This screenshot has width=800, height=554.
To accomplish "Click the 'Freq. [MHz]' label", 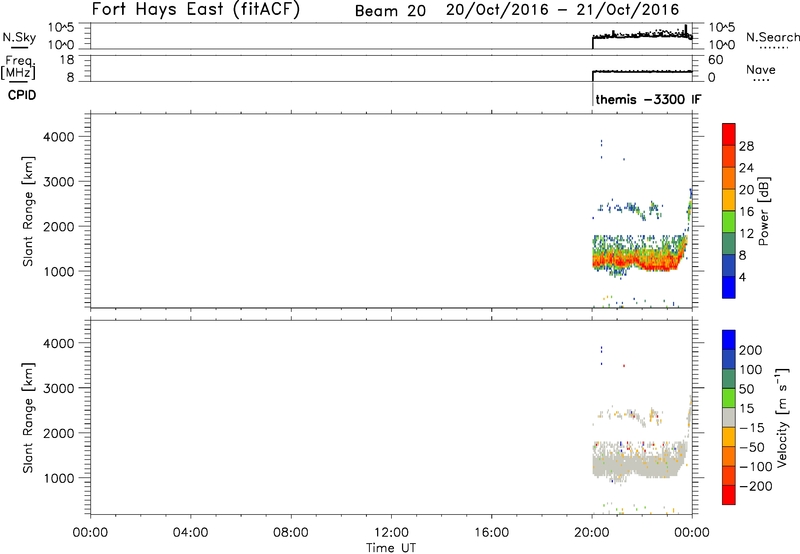I will tap(18, 67).
